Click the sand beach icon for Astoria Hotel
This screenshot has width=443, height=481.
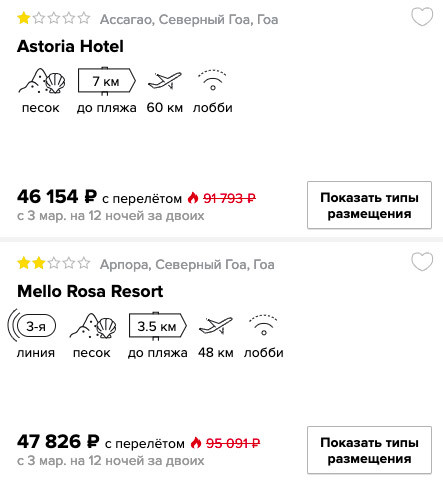(42, 81)
